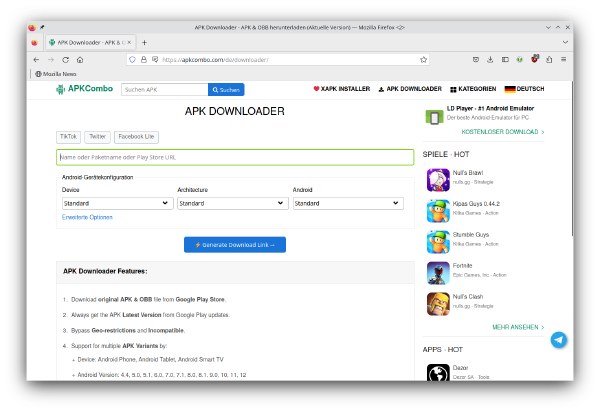The height and width of the screenshot is (412, 600).
Task: Click the padlock site security icon
Action: coord(144,60)
